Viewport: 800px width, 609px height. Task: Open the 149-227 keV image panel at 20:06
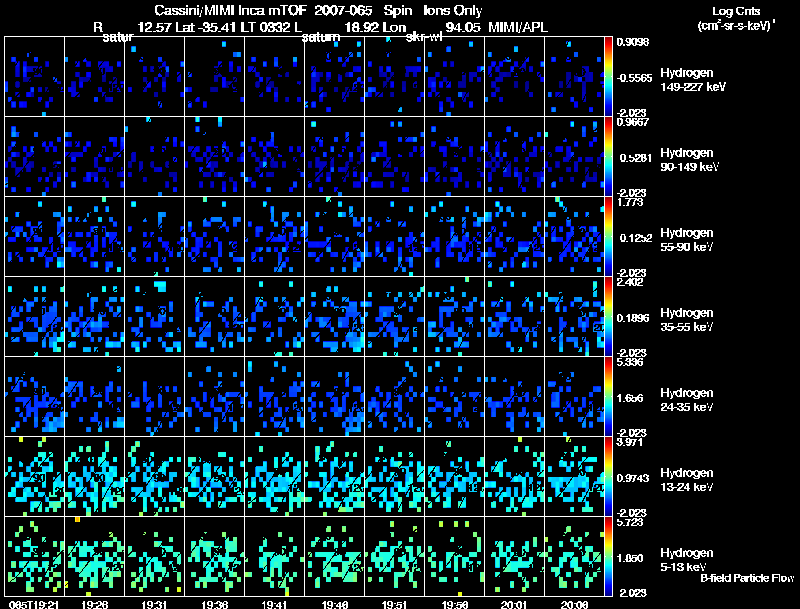pos(574,77)
